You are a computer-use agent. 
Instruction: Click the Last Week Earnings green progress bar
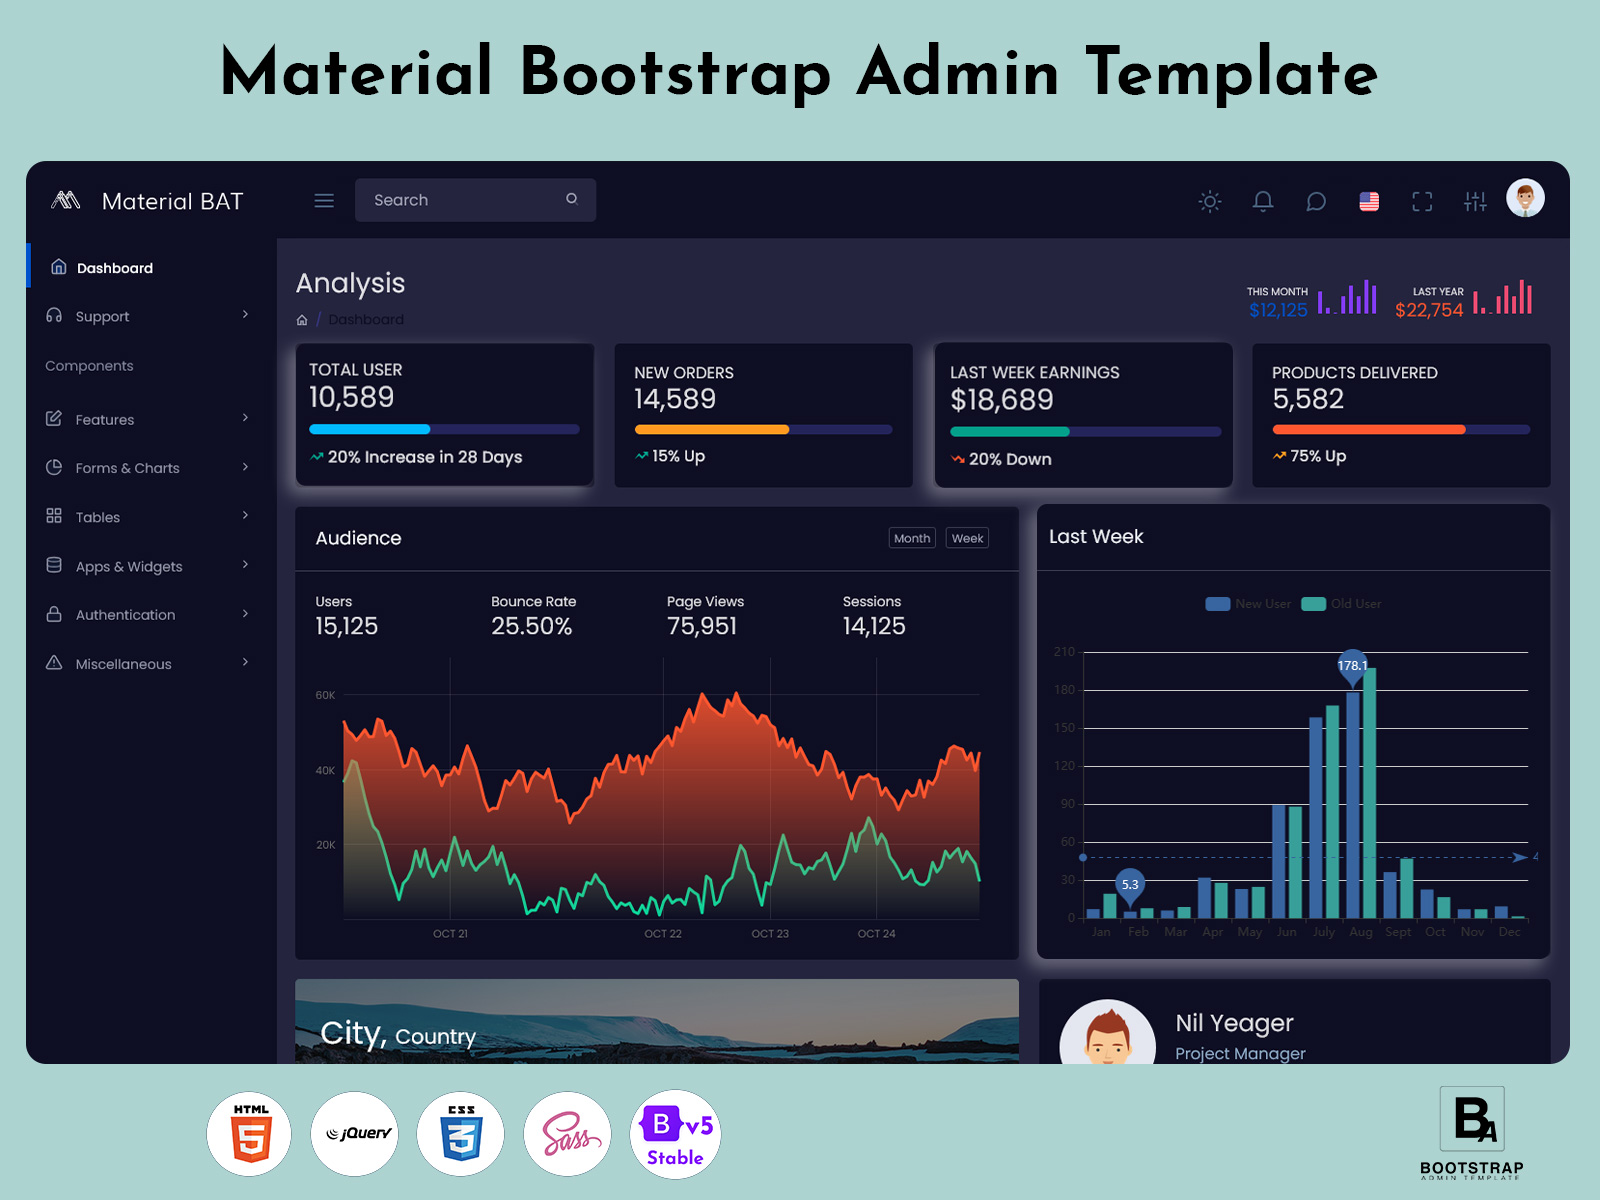(x=1085, y=432)
